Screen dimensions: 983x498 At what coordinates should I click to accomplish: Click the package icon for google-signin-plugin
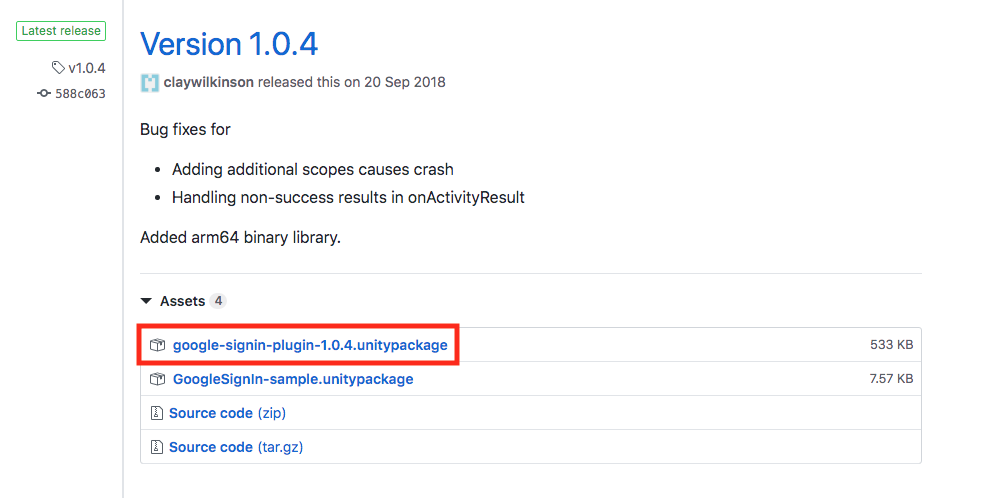point(157,345)
